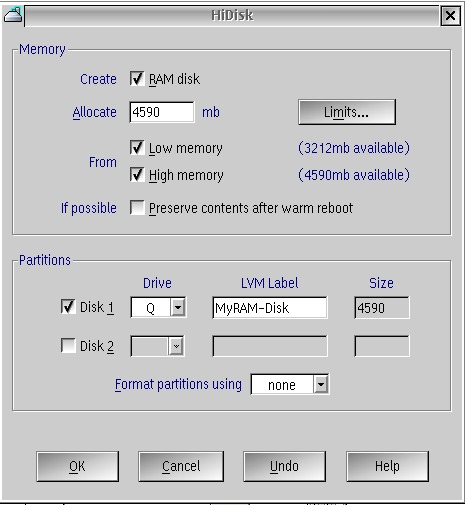Screen dimensions: 465x505
Task: Expand the Format partitions using dropdown
Action: tap(321, 385)
